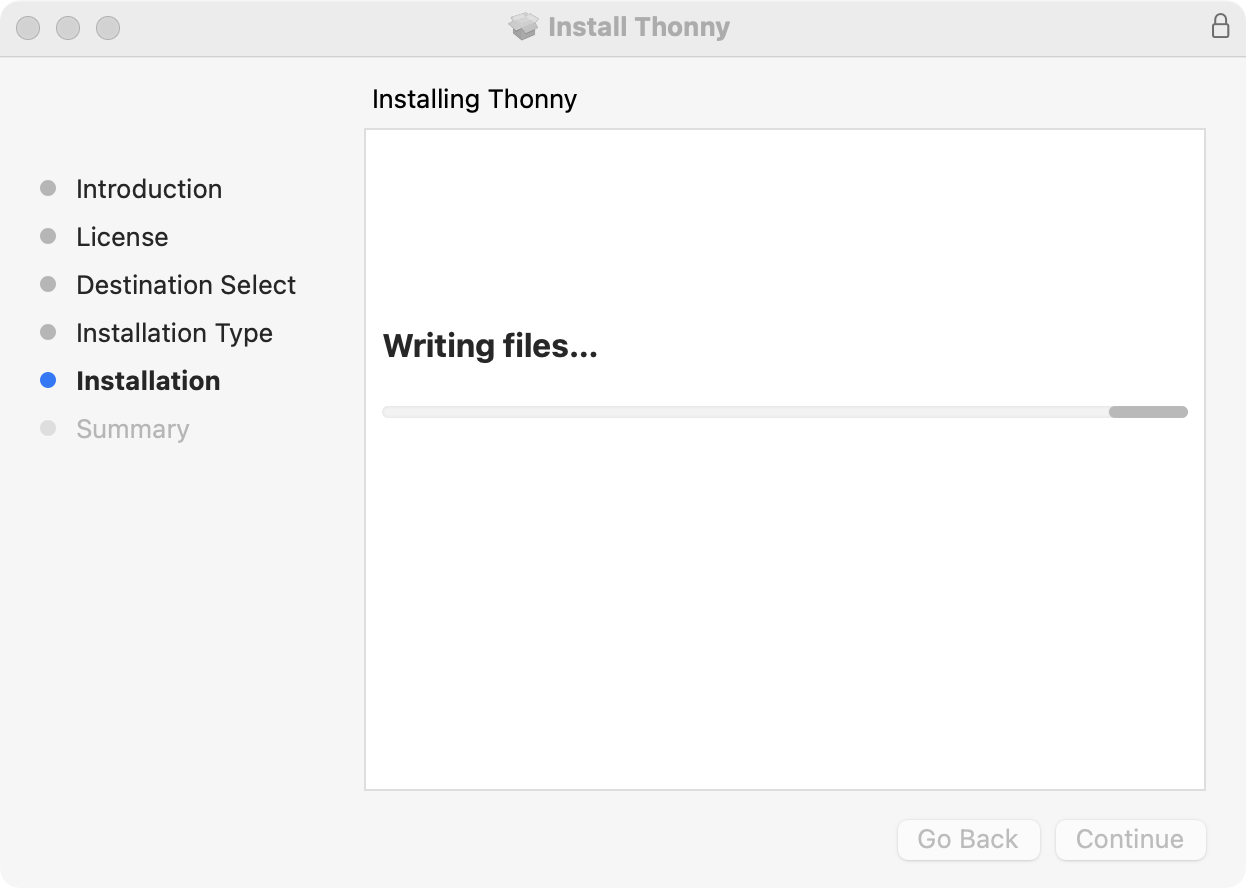Click the License step bullet
1246x888 pixels.
(x=48, y=236)
